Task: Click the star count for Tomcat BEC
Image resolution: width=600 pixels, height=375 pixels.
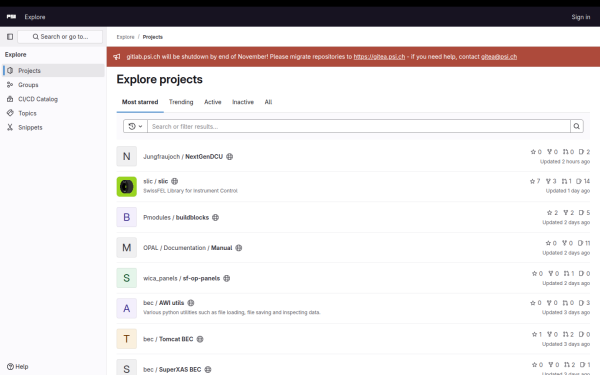Action: [537, 334]
